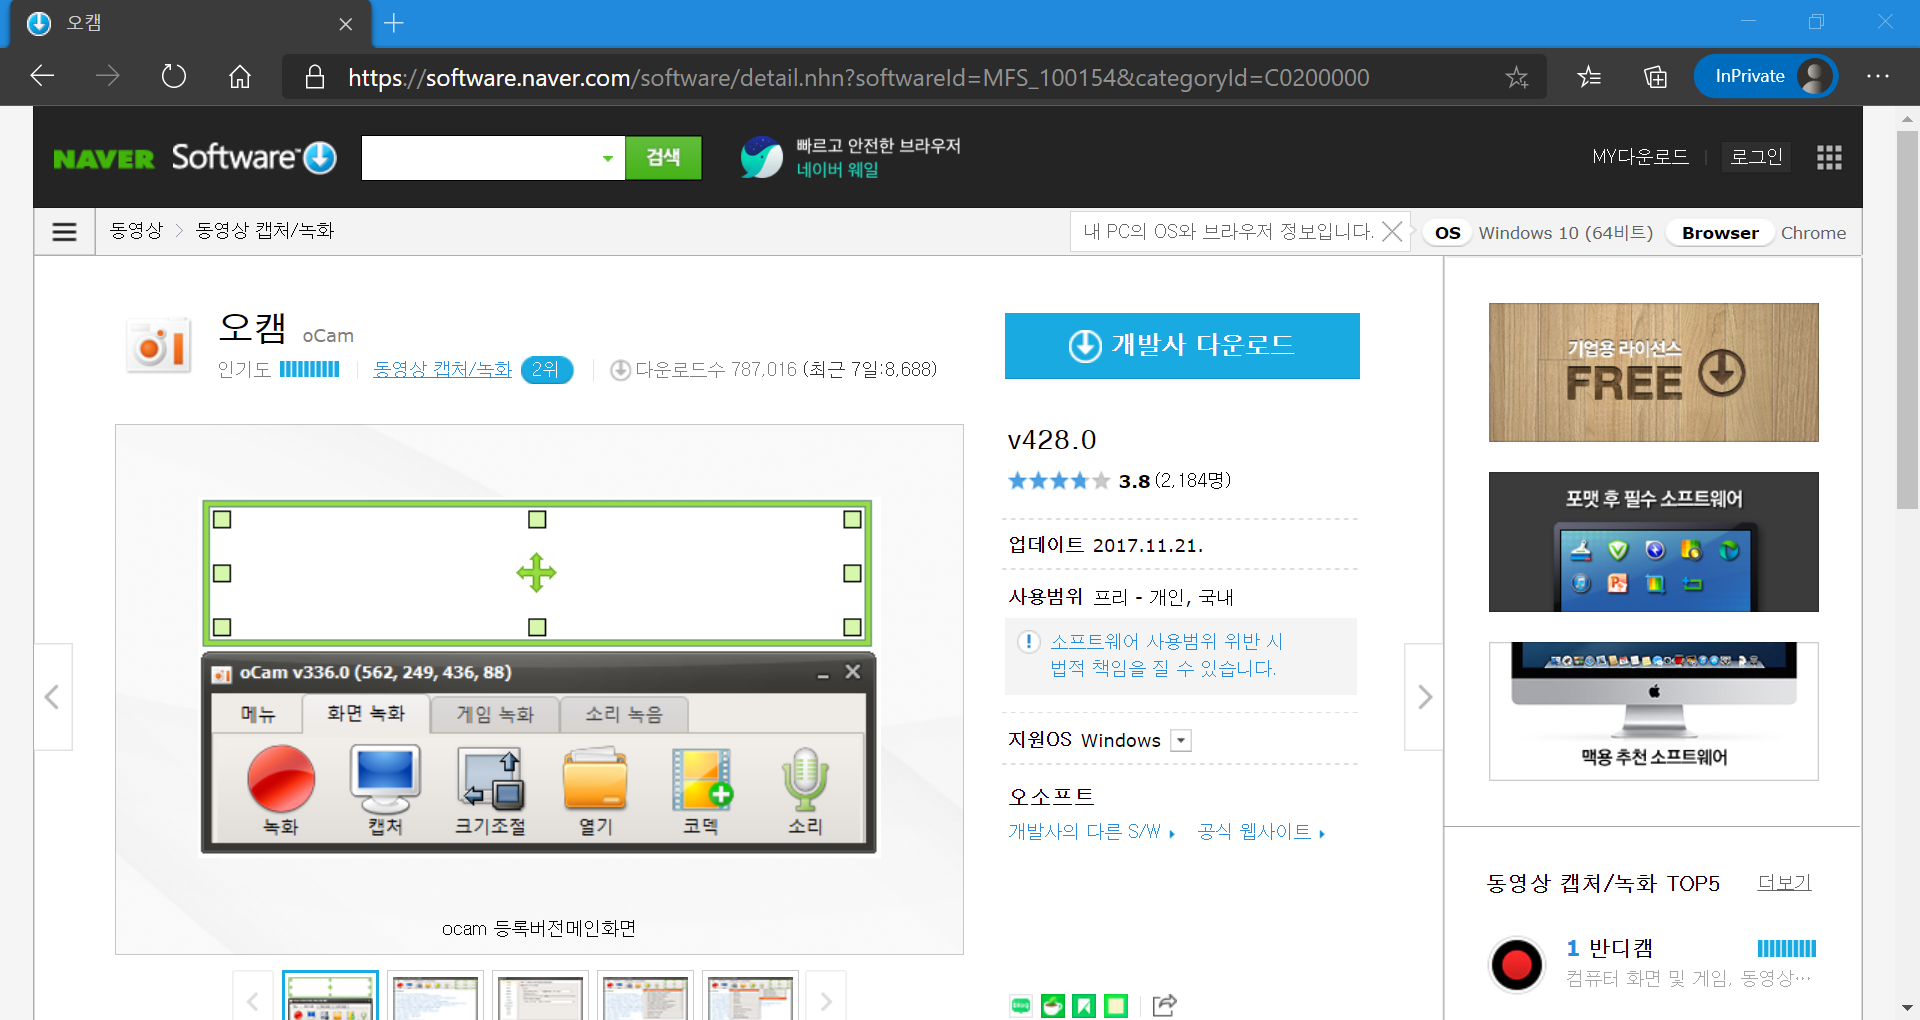Viewport: 1920px width, 1020px height.
Task: Open the 반디캠 TOP5 entry
Action: pos(1621,948)
